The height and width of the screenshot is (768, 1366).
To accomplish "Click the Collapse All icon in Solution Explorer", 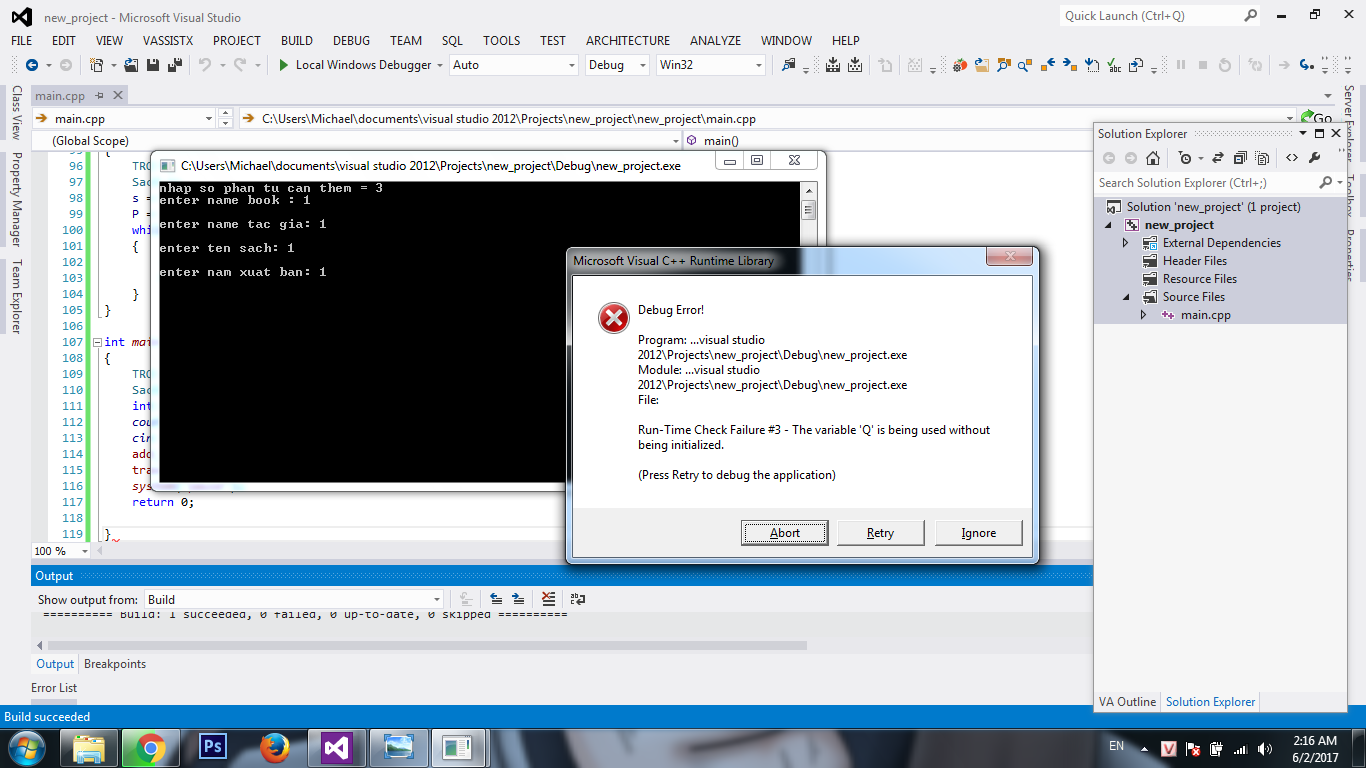I will pyautogui.click(x=1240, y=158).
